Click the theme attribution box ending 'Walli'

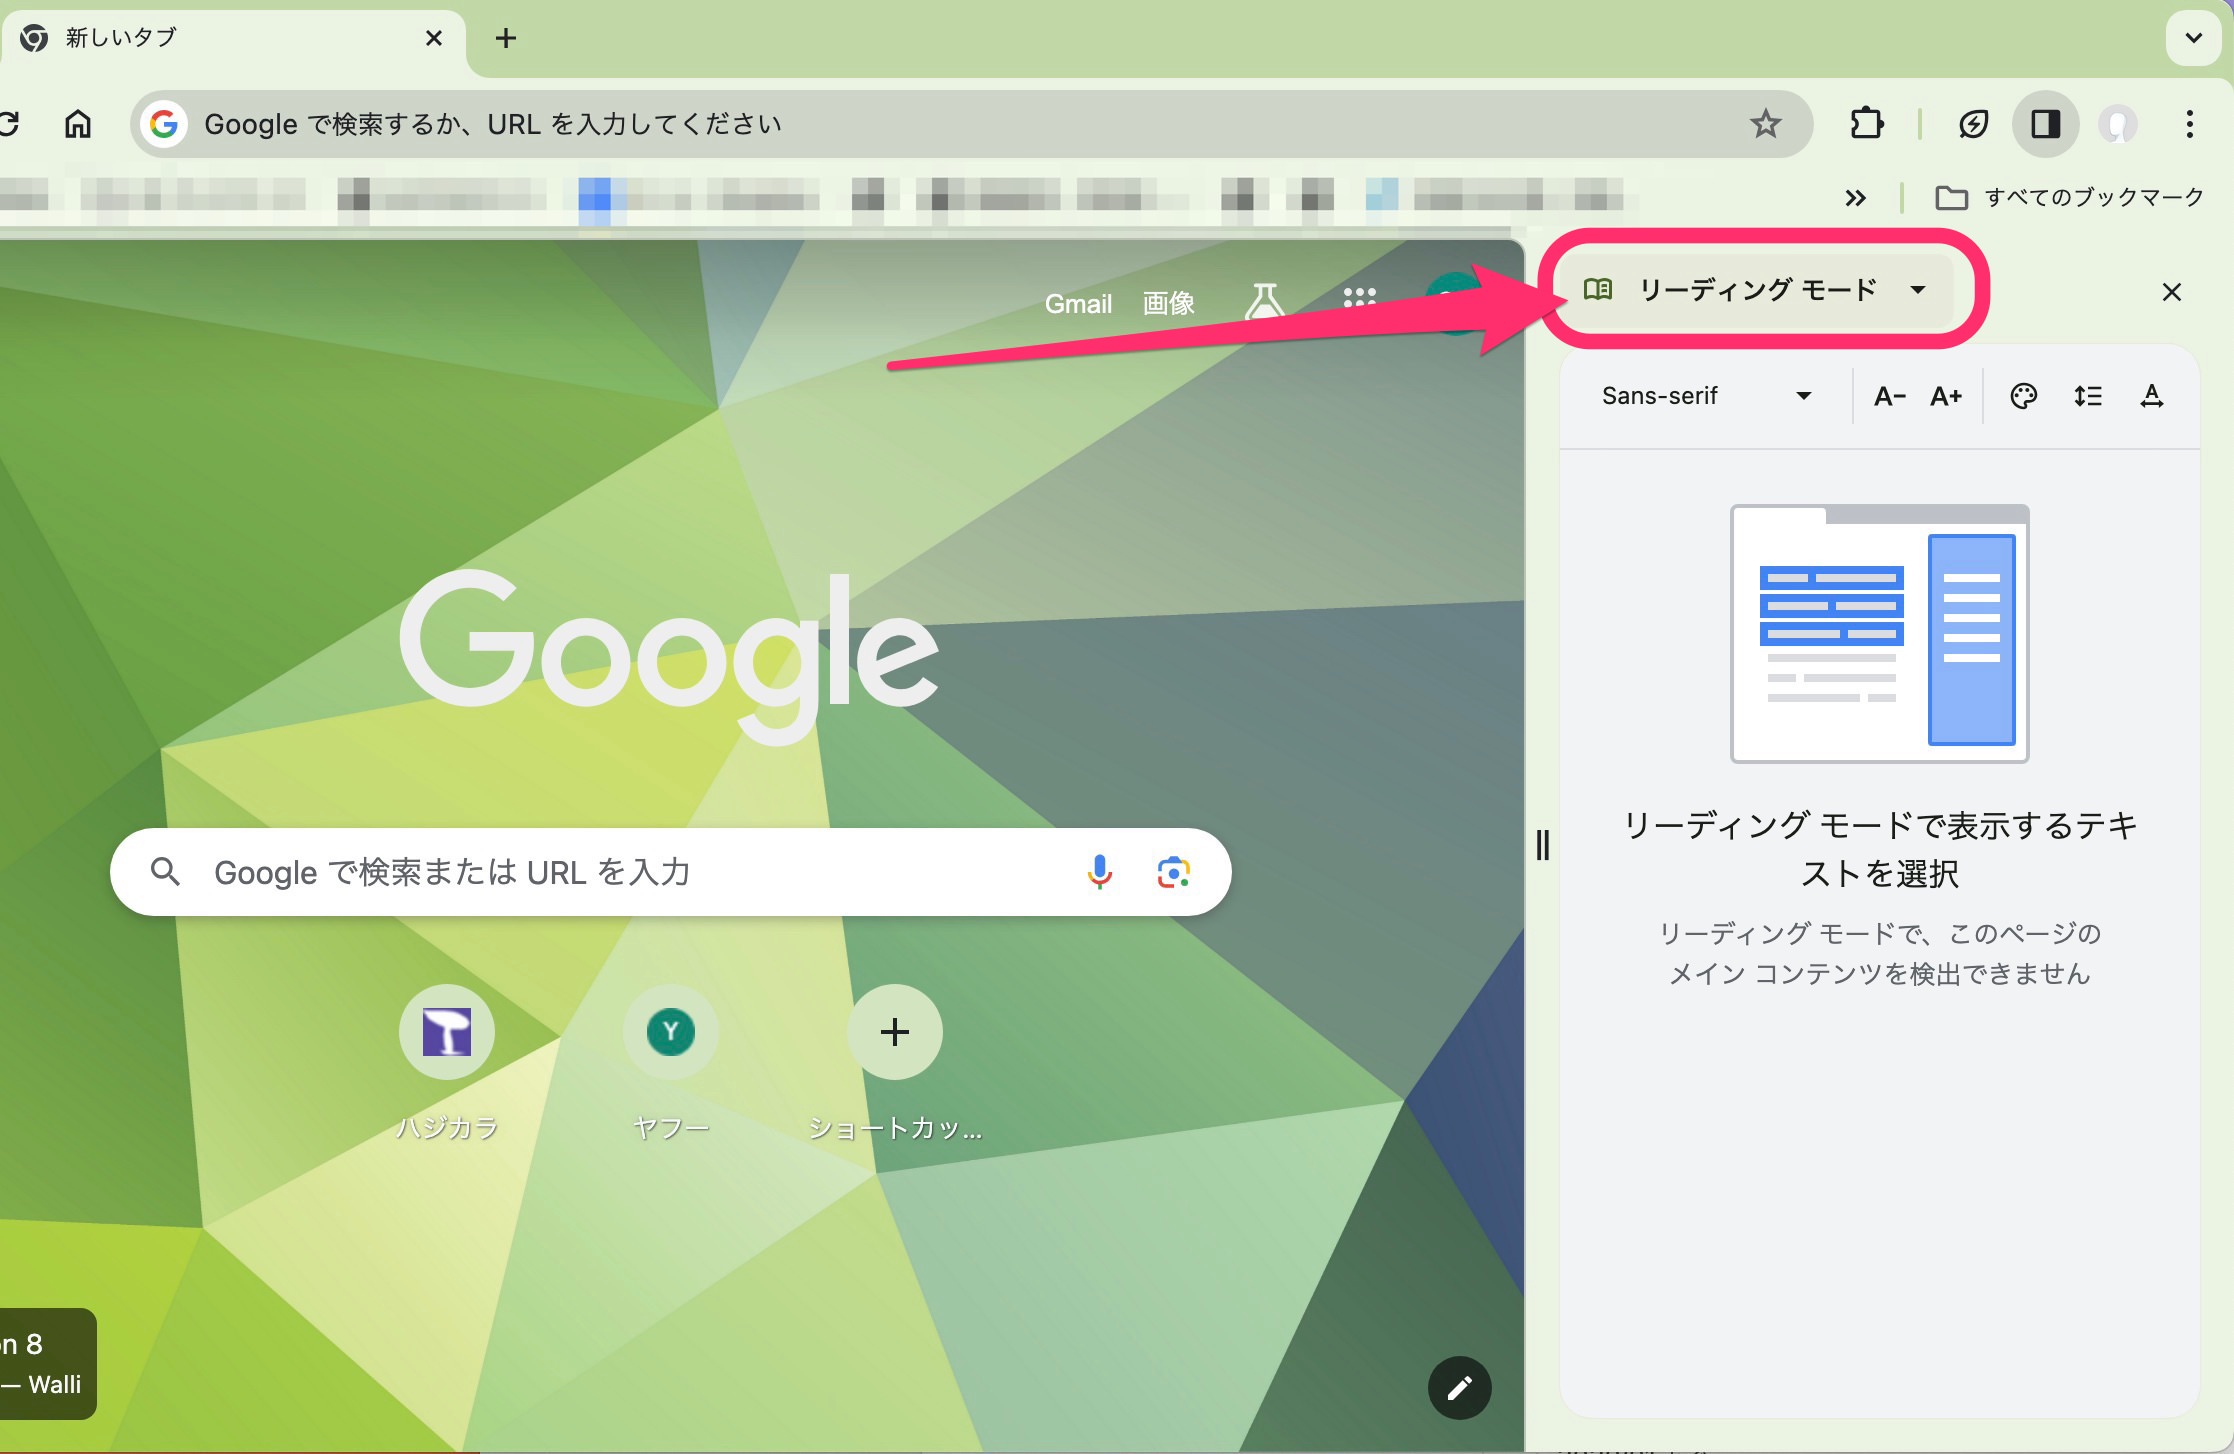(x=47, y=1364)
